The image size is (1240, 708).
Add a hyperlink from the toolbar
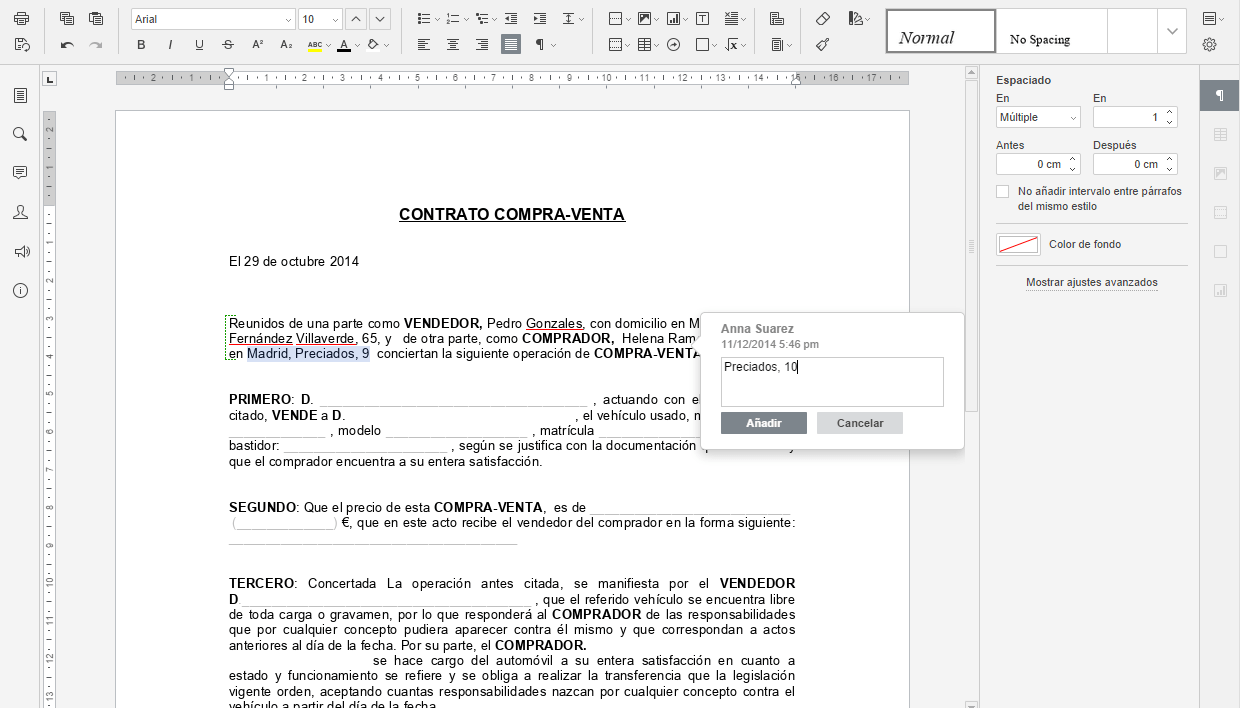pyautogui.click(x=673, y=44)
